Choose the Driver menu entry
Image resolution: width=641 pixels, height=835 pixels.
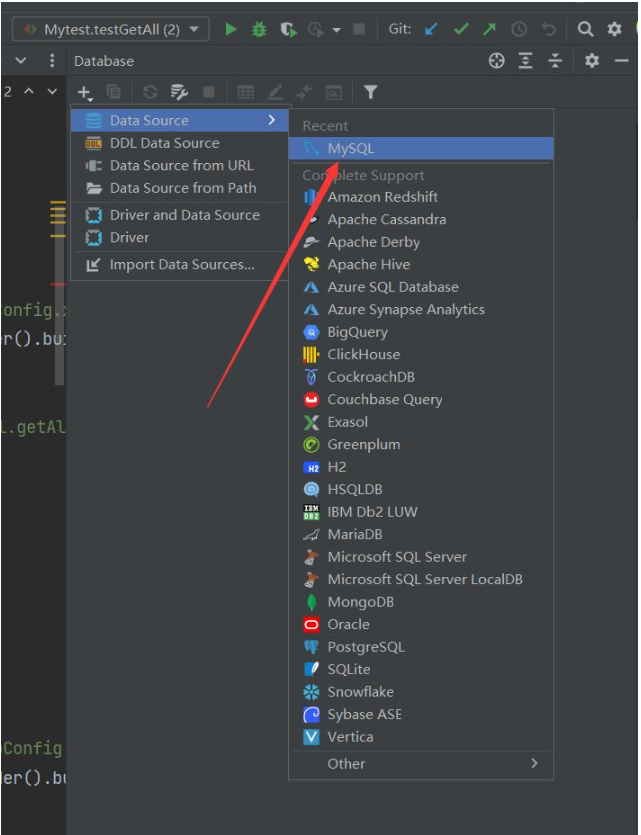pyautogui.click(x=179, y=237)
